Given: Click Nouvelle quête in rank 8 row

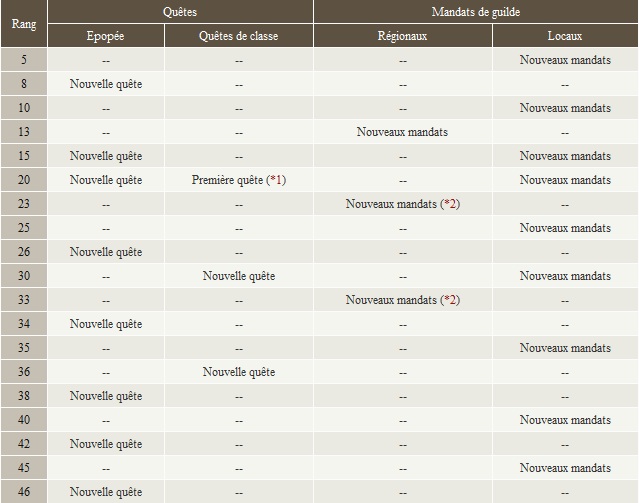Looking at the screenshot, I should tap(106, 84).
